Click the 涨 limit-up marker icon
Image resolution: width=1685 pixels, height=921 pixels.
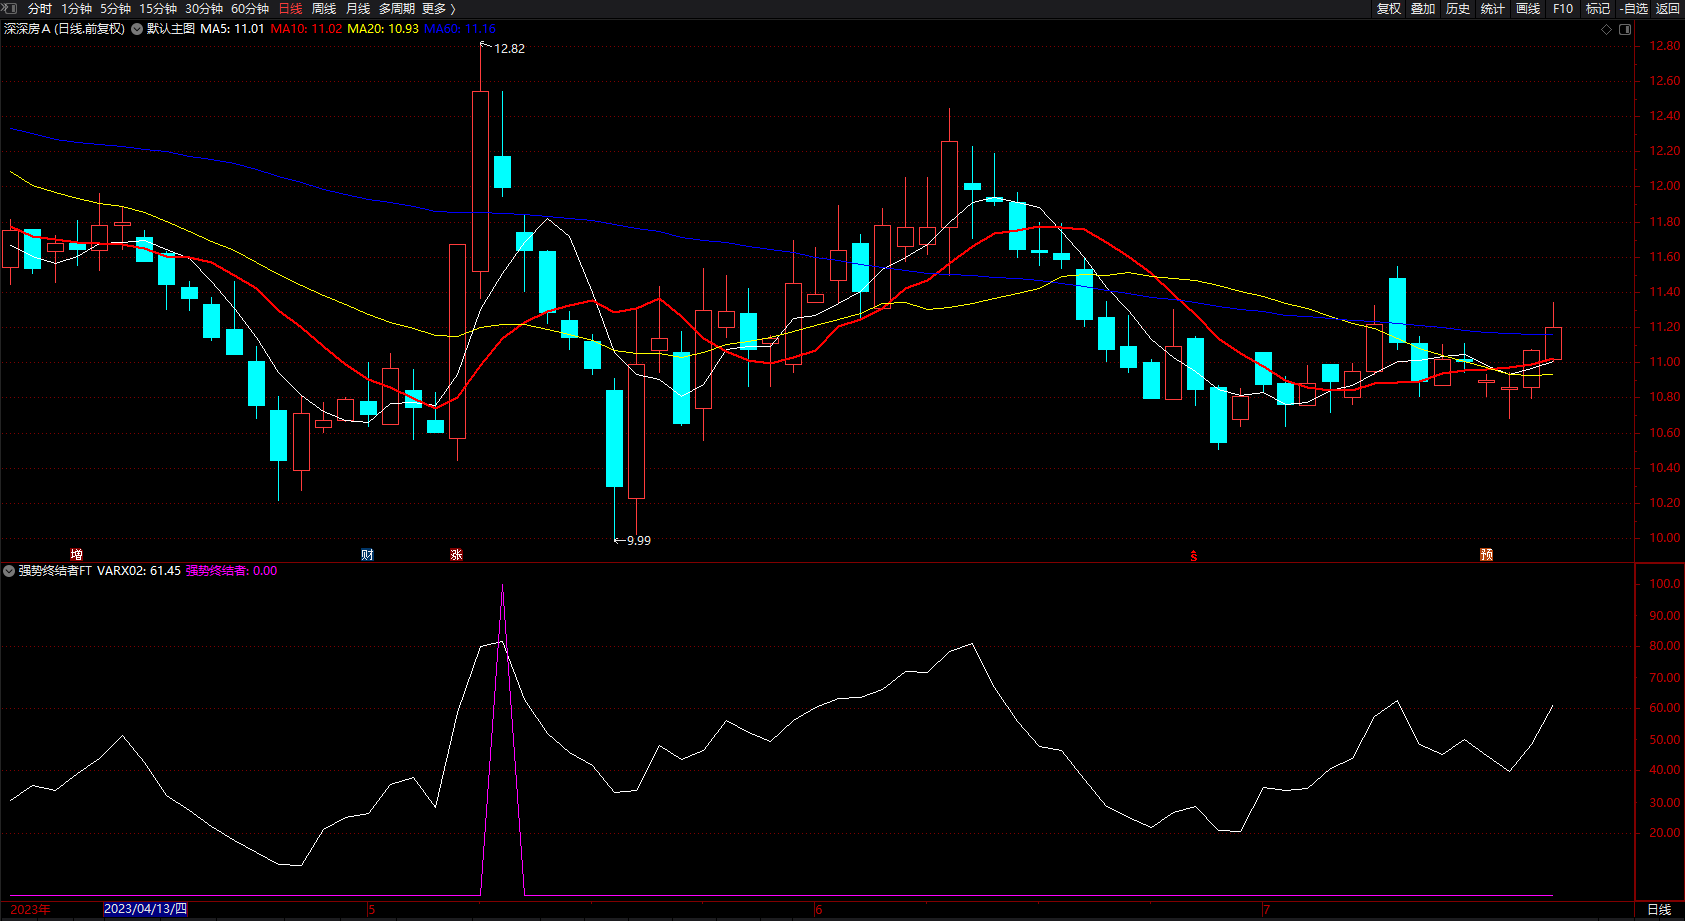pyautogui.click(x=456, y=555)
